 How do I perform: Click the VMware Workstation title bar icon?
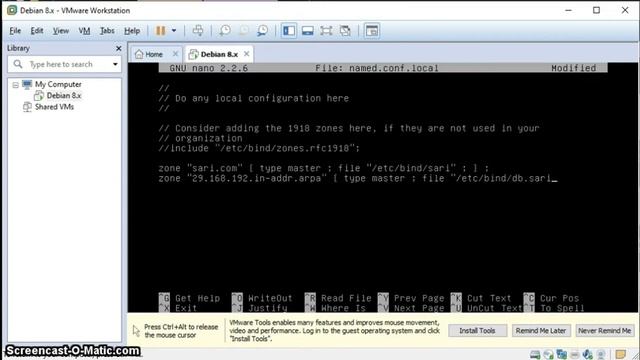point(12,10)
